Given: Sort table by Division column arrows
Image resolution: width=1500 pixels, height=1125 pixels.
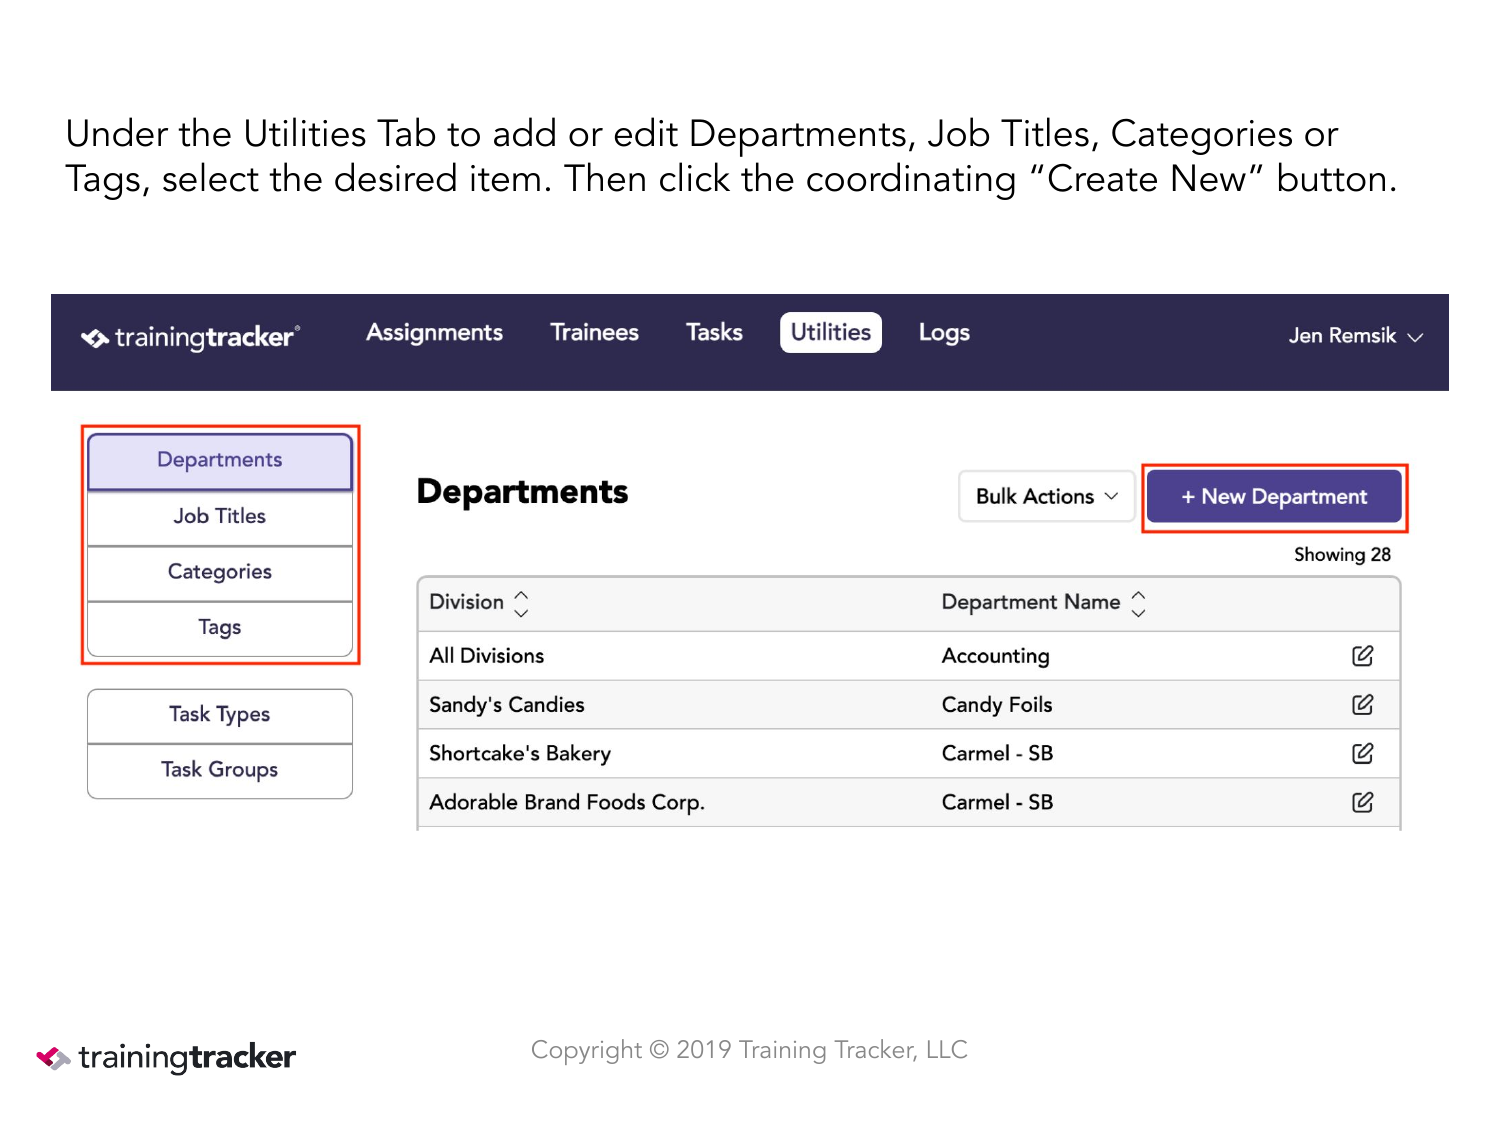Looking at the screenshot, I should click(x=521, y=603).
